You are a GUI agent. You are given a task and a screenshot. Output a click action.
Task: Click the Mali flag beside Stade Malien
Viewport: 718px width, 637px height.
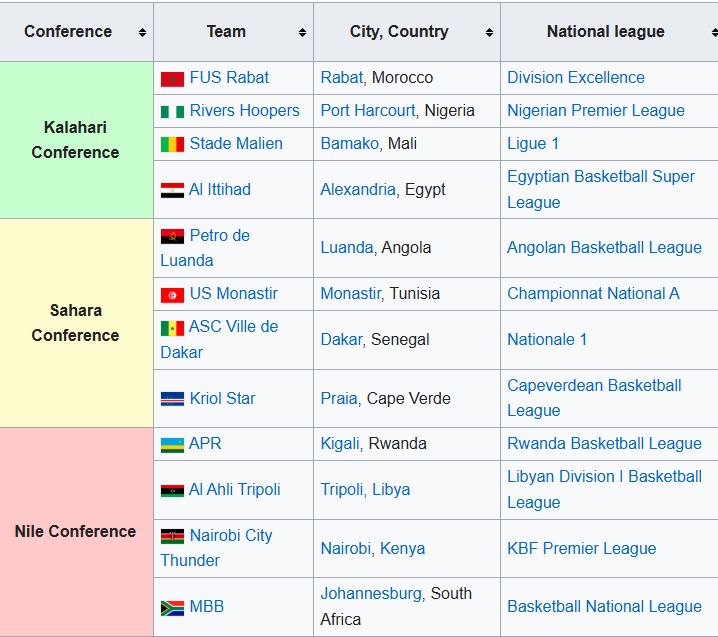[x=172, y=144]
